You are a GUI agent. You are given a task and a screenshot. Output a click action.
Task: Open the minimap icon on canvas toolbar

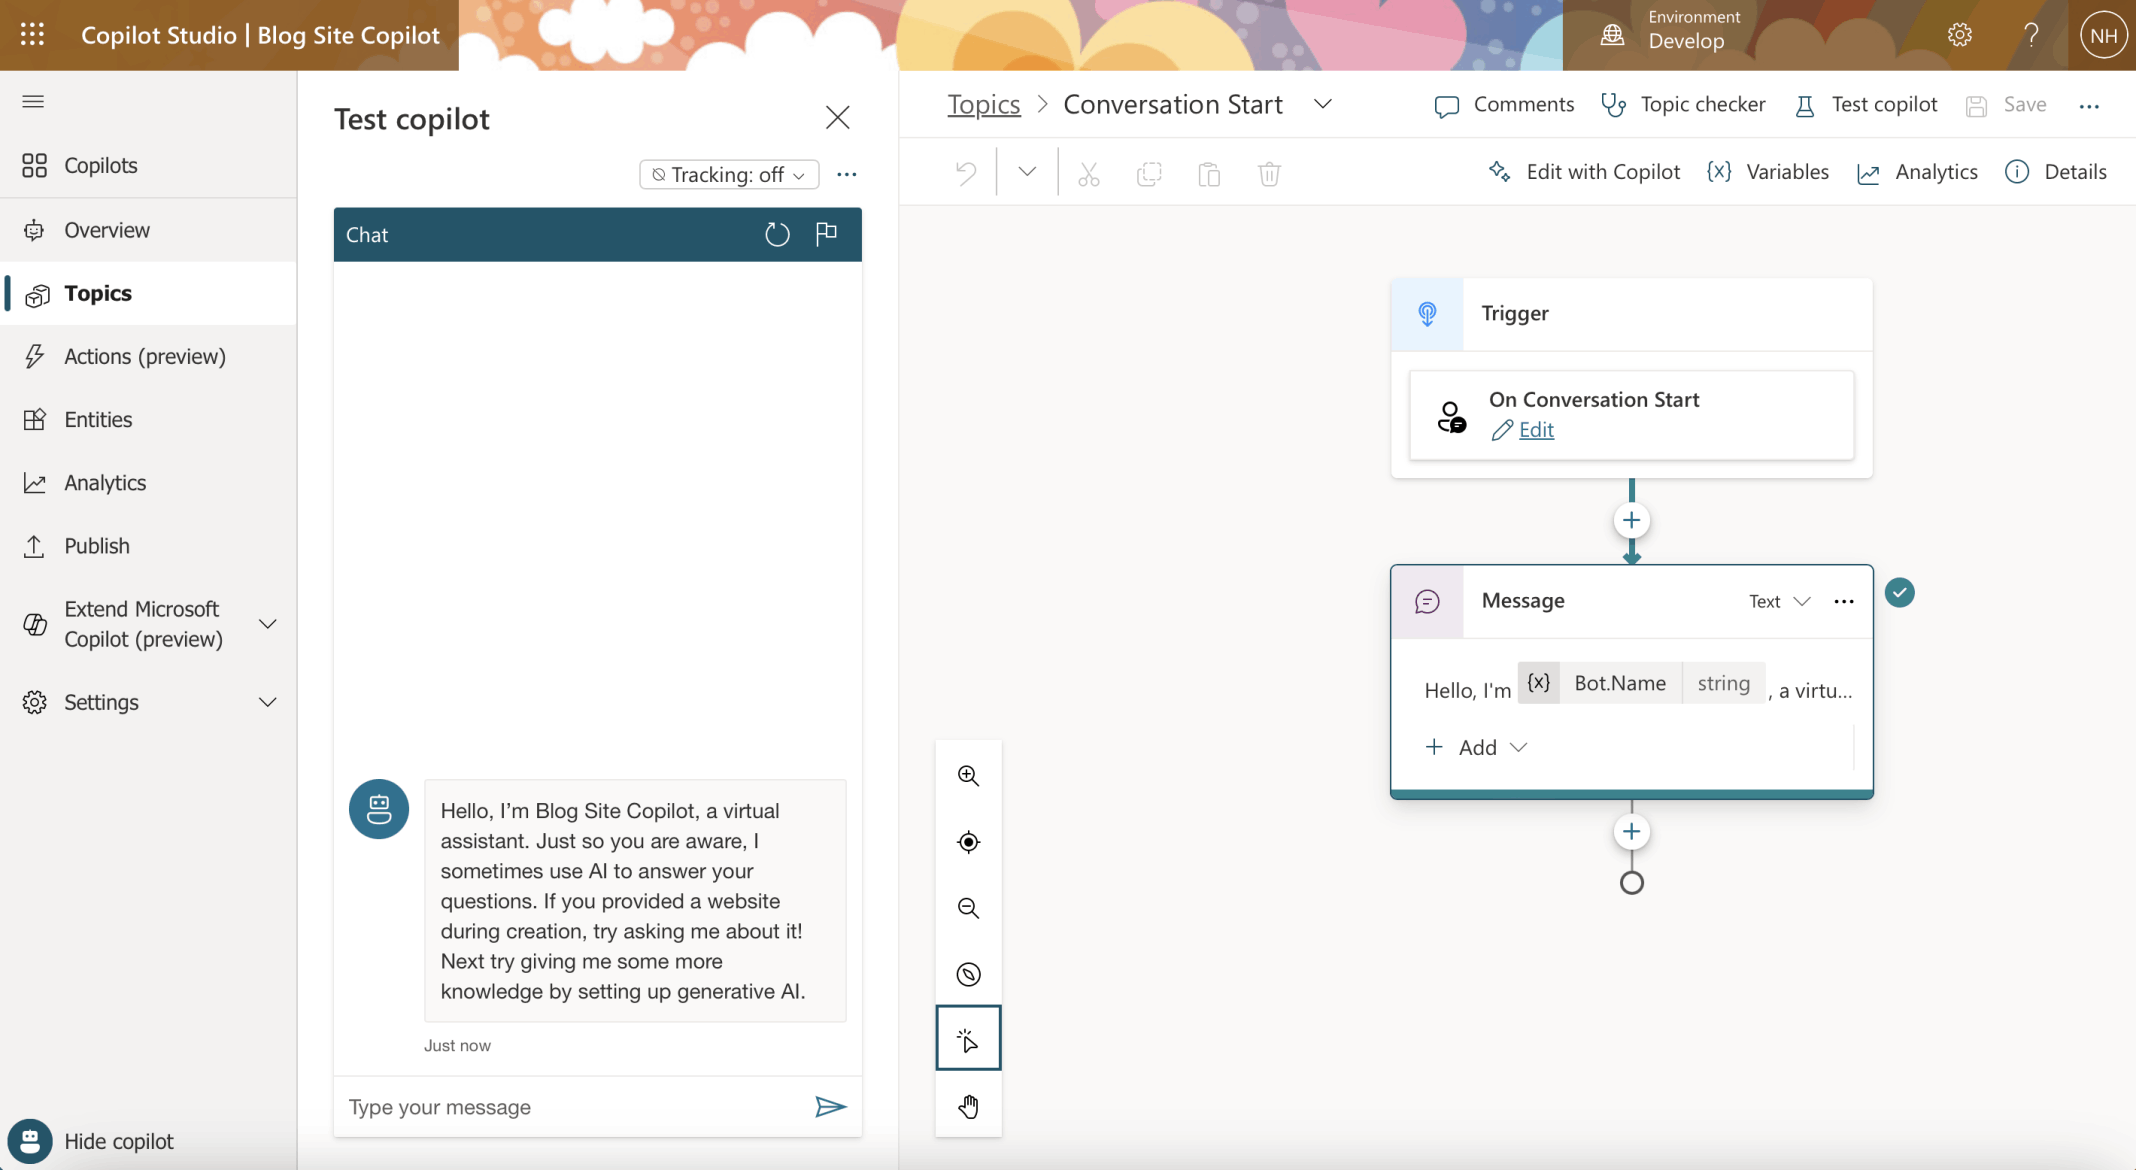[x=968, y=974]
